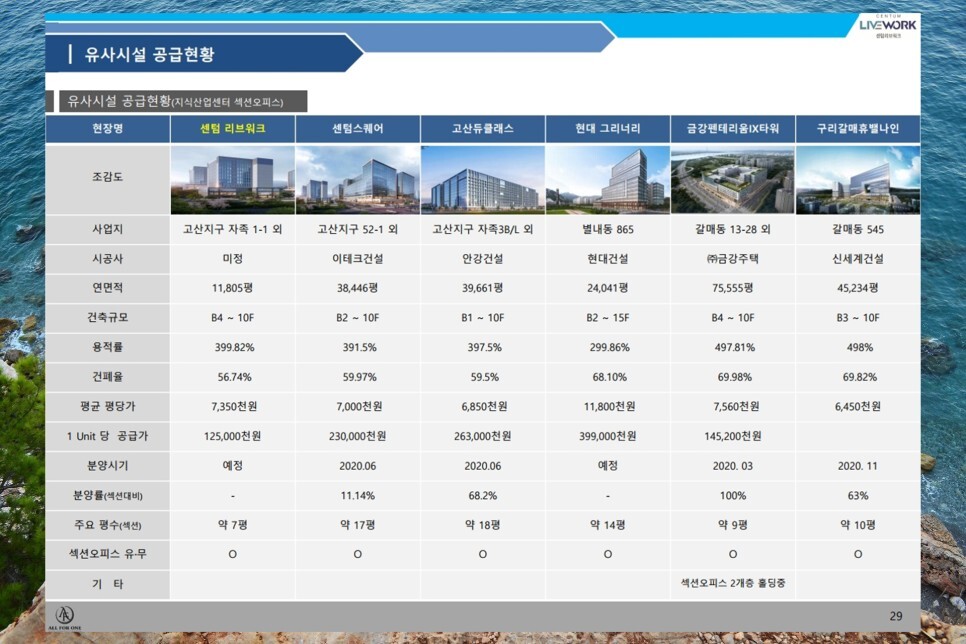
Task: Click the 지식산업센터 섹션오피스 subtitle bar
Action: pos(183,102)
